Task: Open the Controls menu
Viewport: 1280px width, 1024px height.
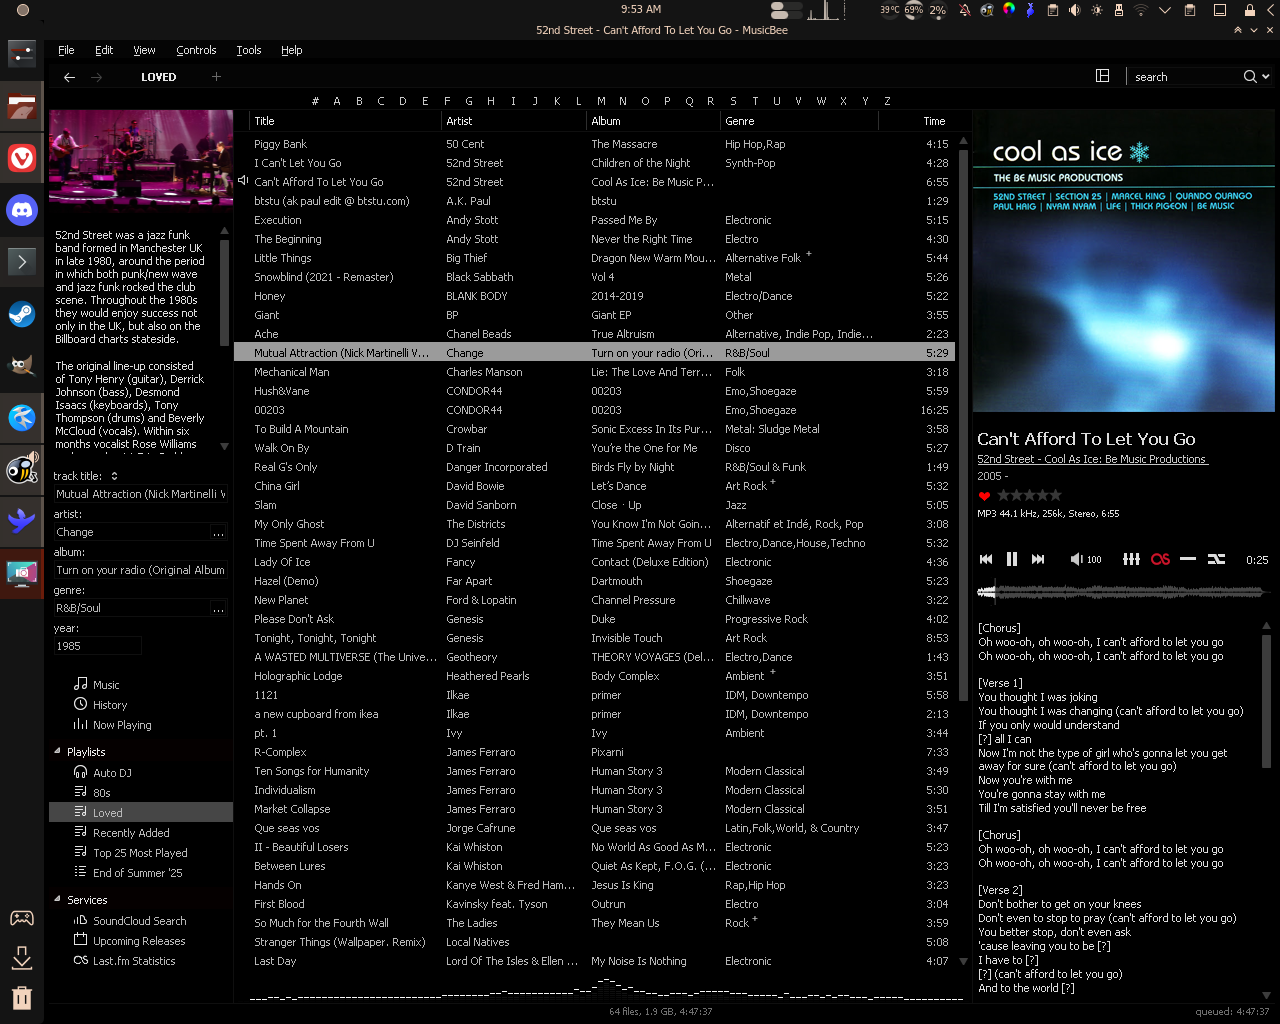Action: (x=196, y=50)
